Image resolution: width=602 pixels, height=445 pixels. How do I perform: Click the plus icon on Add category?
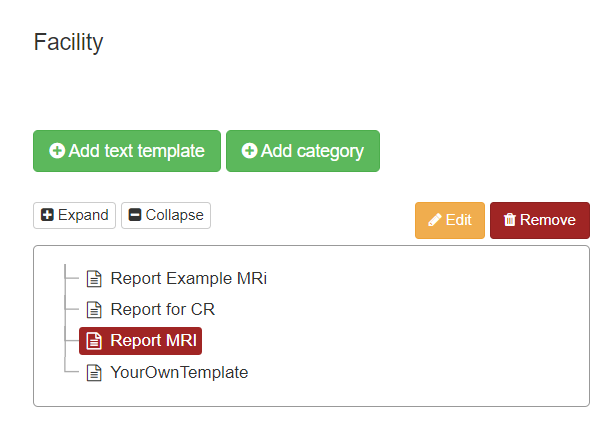(249, 151)
